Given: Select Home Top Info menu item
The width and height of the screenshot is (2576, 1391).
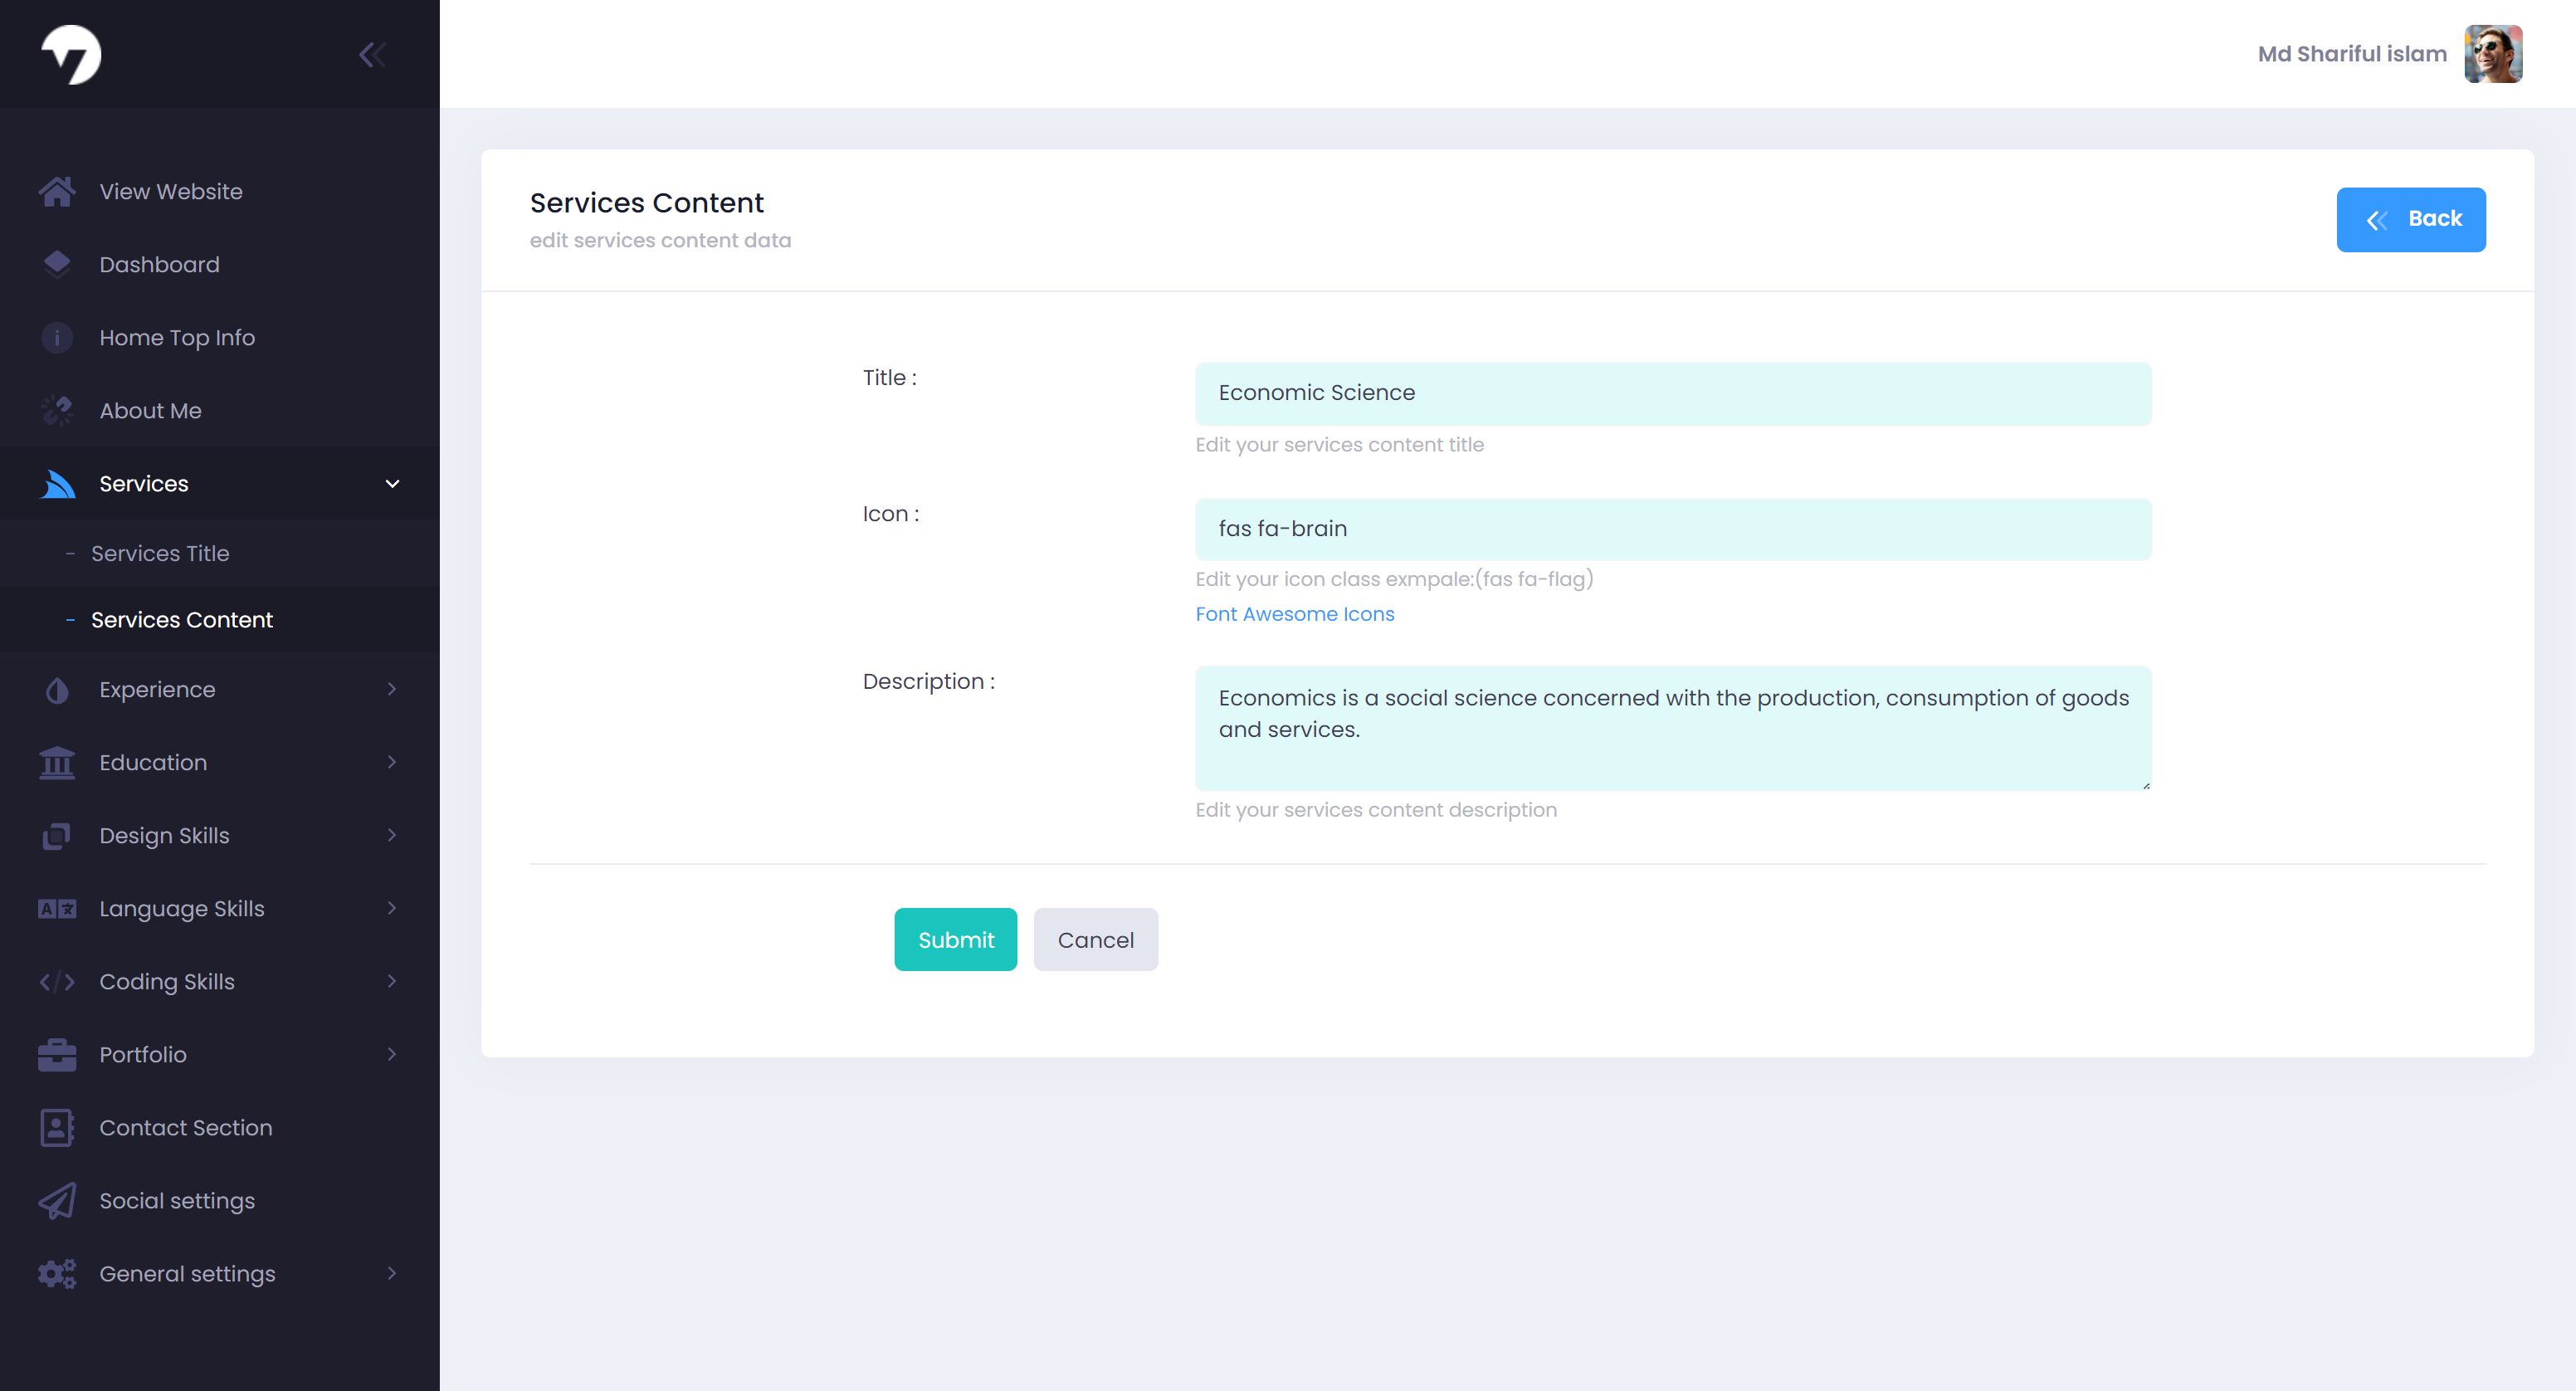Looking at the screenshot, I should [x=177, y=338].
